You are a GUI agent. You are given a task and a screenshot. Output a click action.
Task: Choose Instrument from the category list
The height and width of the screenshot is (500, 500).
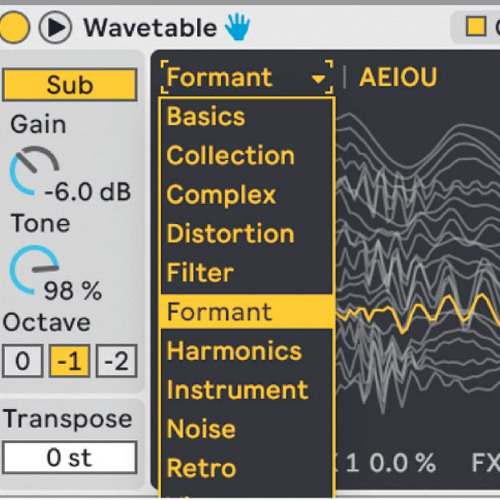[247, 390]
